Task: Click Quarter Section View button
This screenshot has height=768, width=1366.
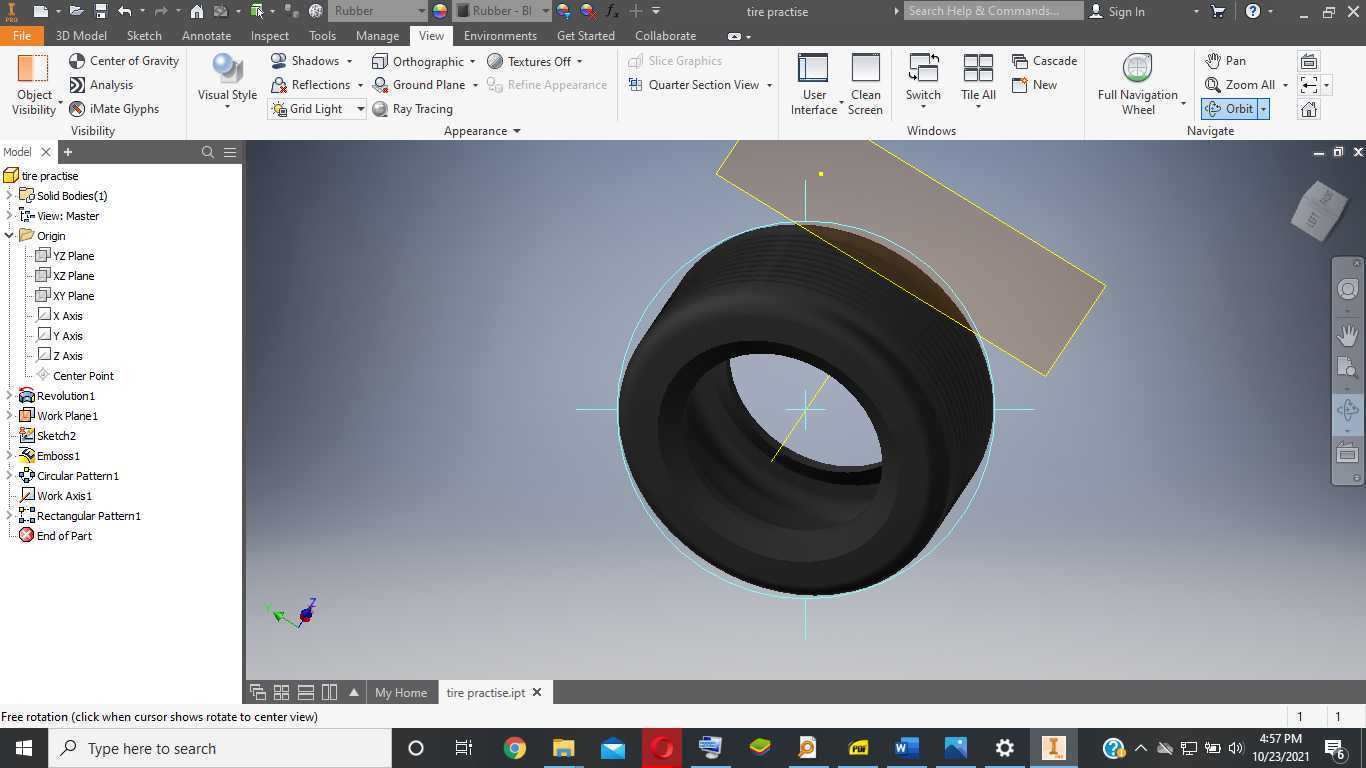Action: click(693, 85)
